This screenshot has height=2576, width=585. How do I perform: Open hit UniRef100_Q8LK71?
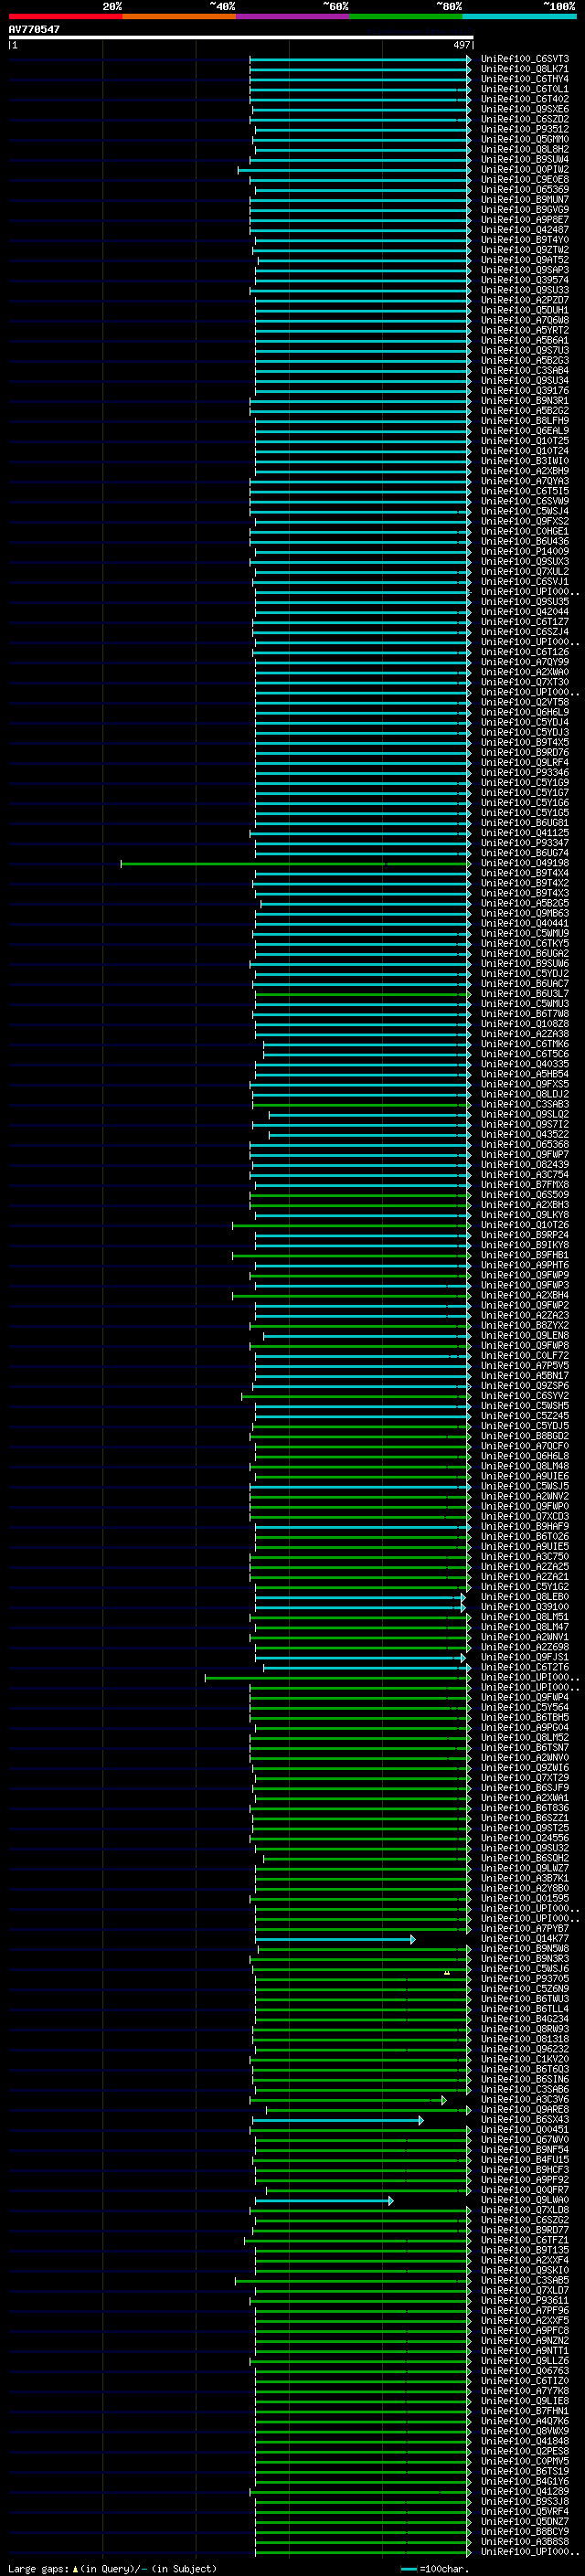tap(525, 69)
